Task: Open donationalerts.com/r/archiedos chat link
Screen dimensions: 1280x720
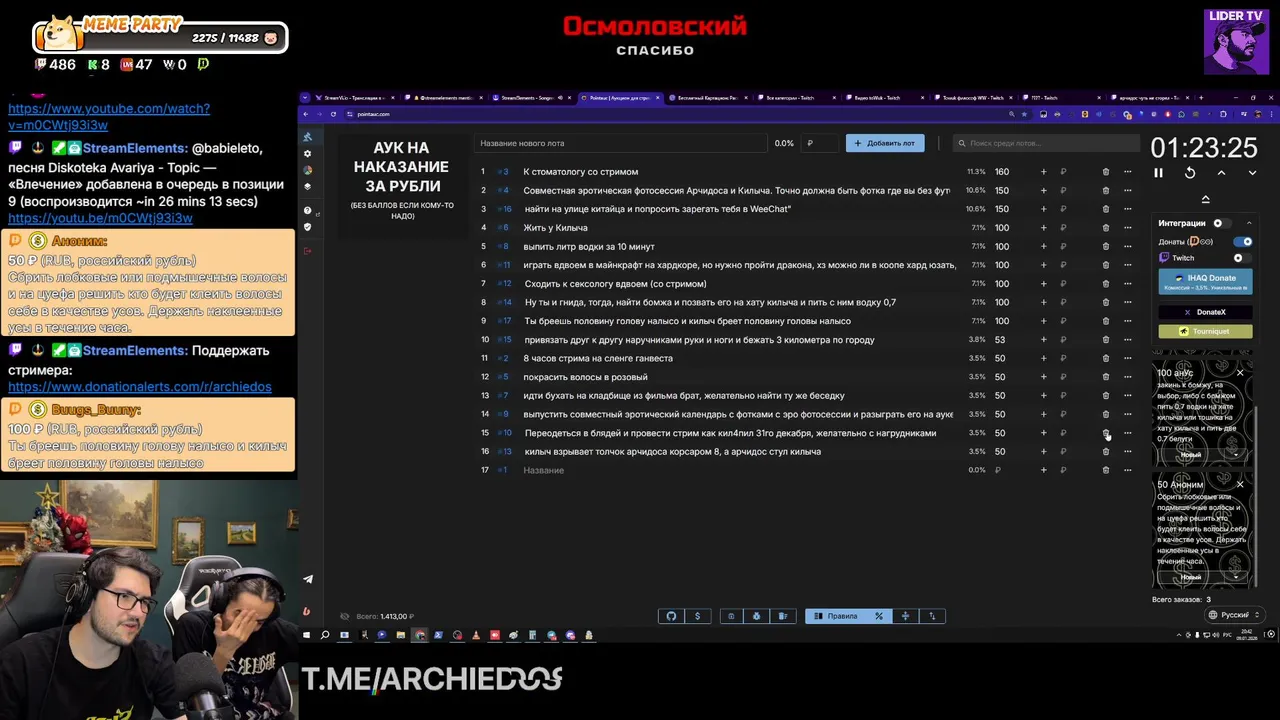Action: pos(140,386)
